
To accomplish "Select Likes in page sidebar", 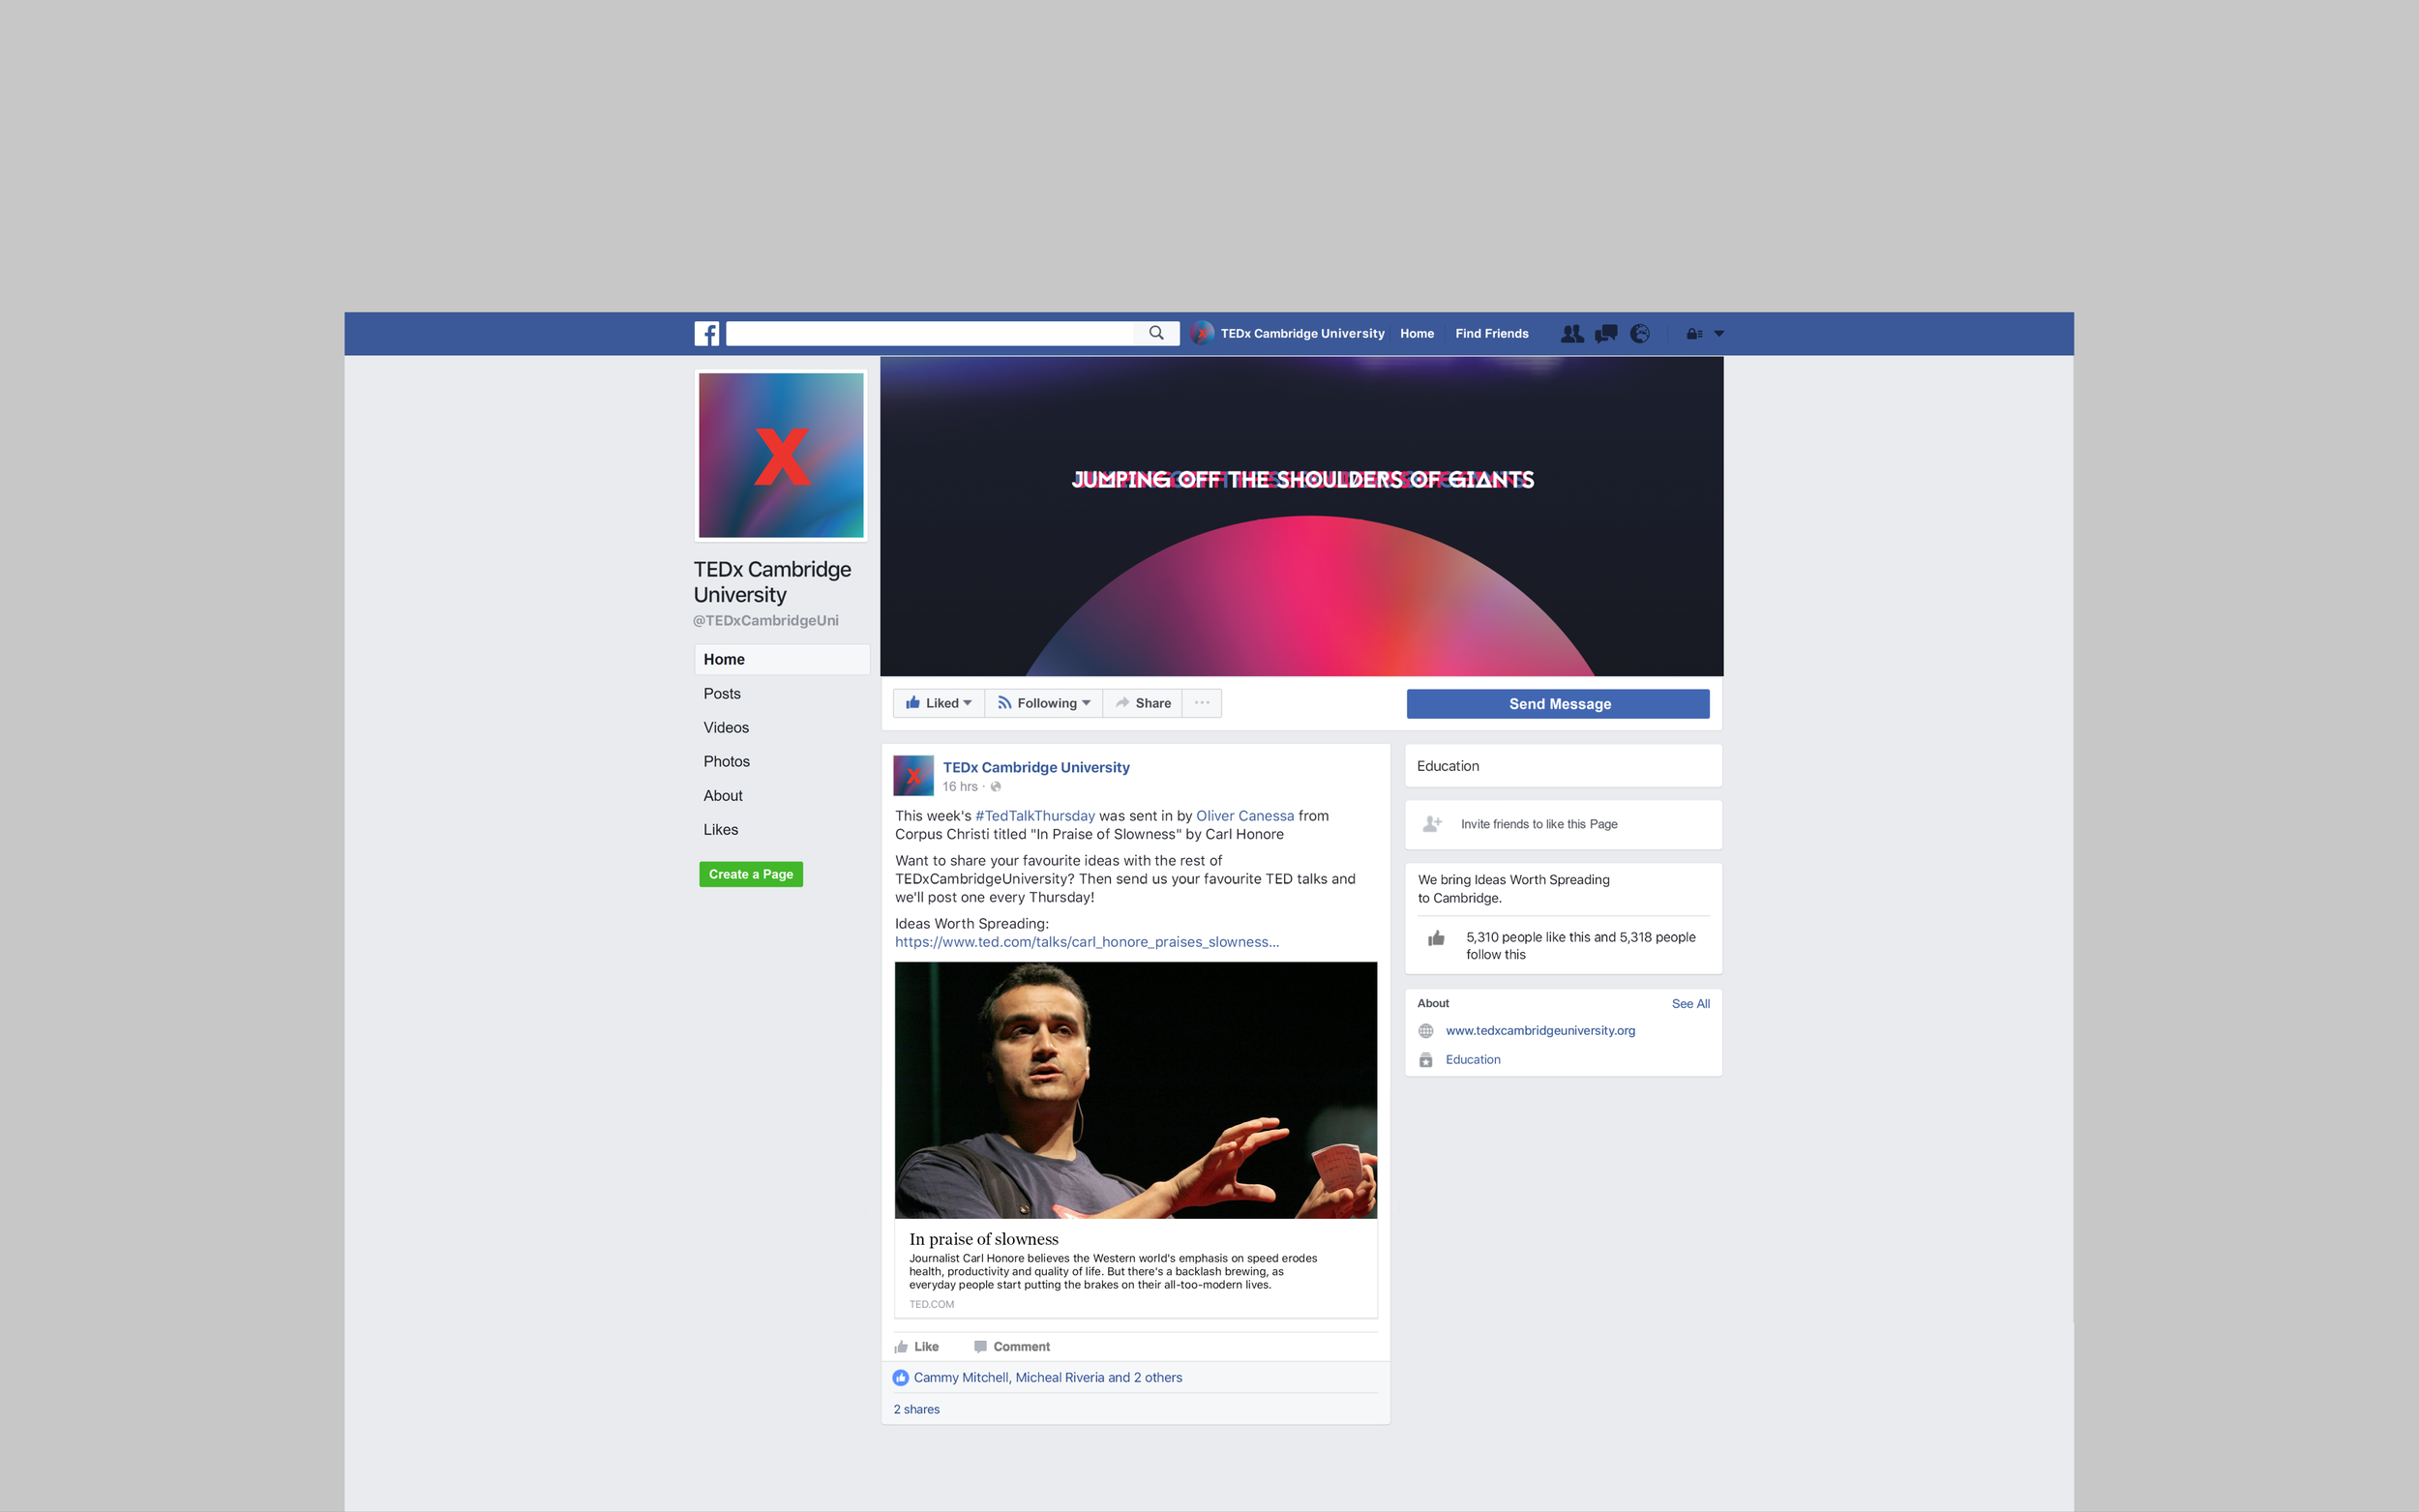I will (x=720, y=829).
